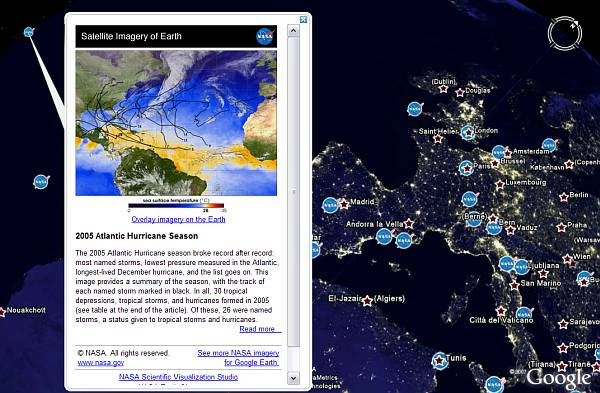Image resolution: width=600 pixels, height=393 pixels.
Task: Click the NASA logo in balloon header
Action: click(x=265, y=36)
